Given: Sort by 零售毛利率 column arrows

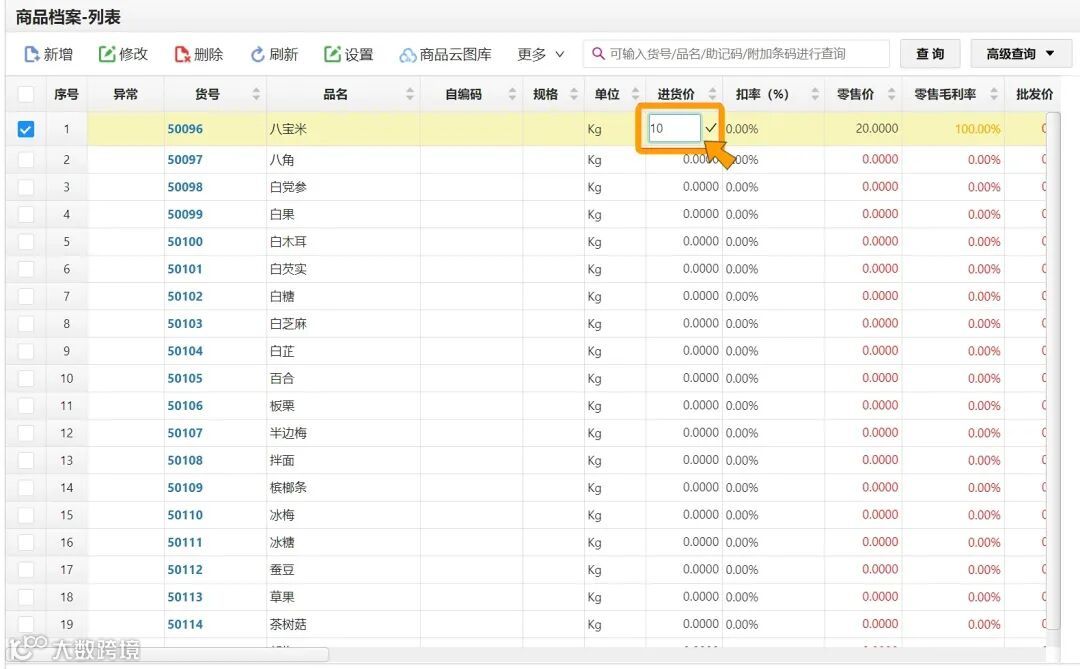Looking at the screenshot, I should point(994,94).
